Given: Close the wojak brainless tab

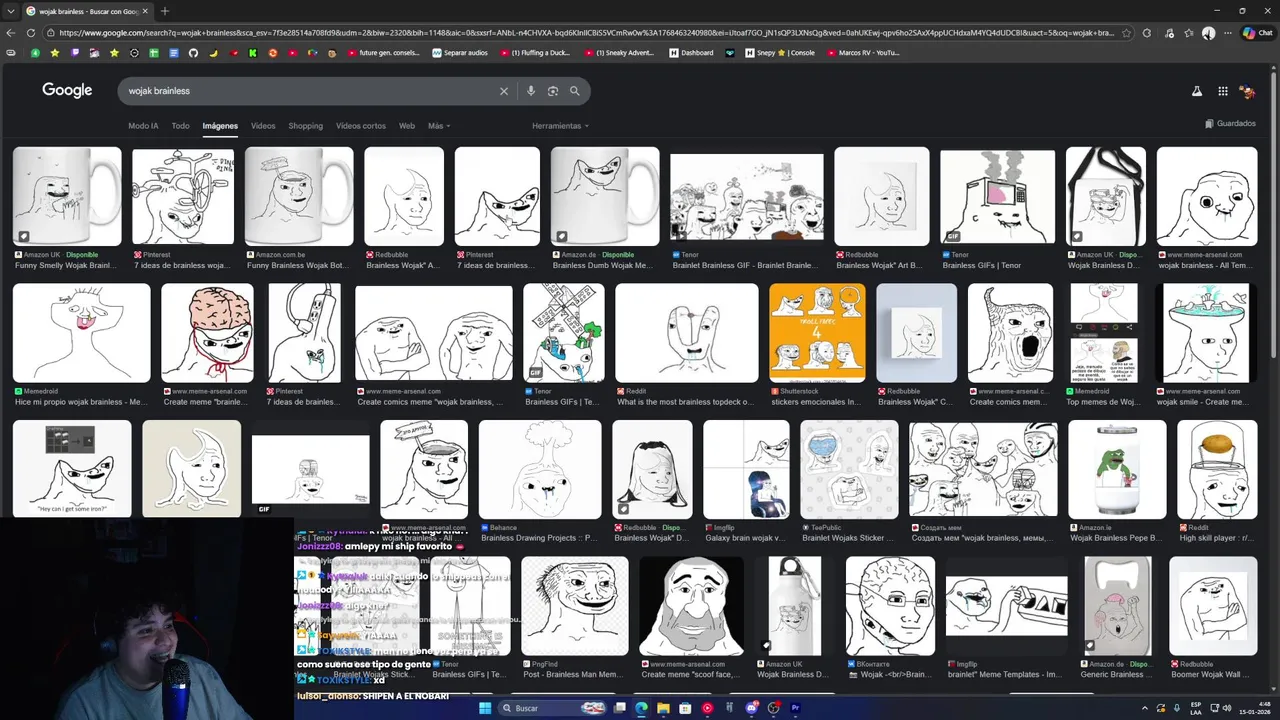Looking at the screenshot, I should tap(145, 11).
